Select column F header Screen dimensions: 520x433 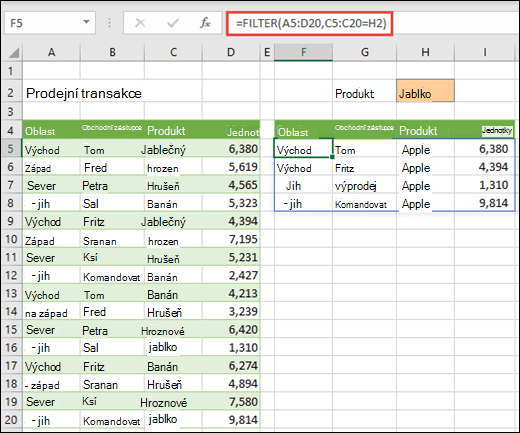(x=303, y=52)
